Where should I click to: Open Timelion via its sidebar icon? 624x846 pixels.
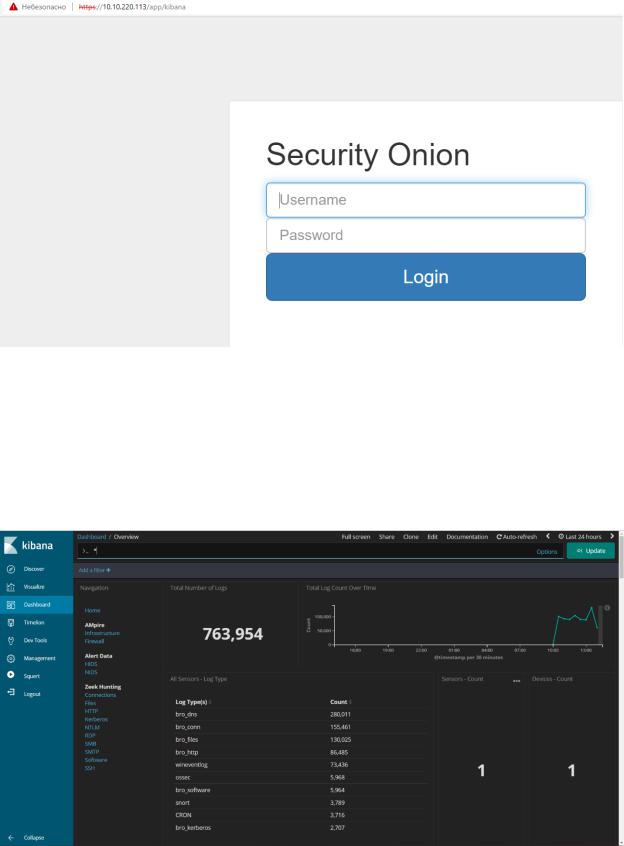click(x=10, y=623)
